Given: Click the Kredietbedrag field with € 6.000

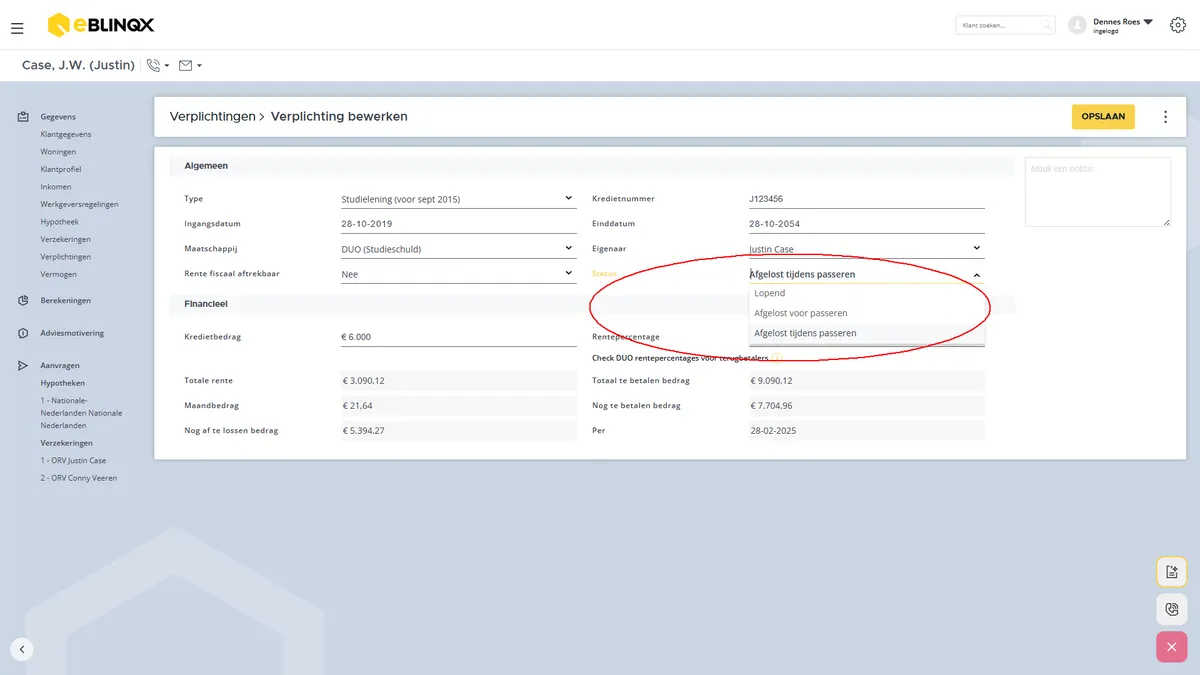Looking at the screenshot, I should pos(458,337).
